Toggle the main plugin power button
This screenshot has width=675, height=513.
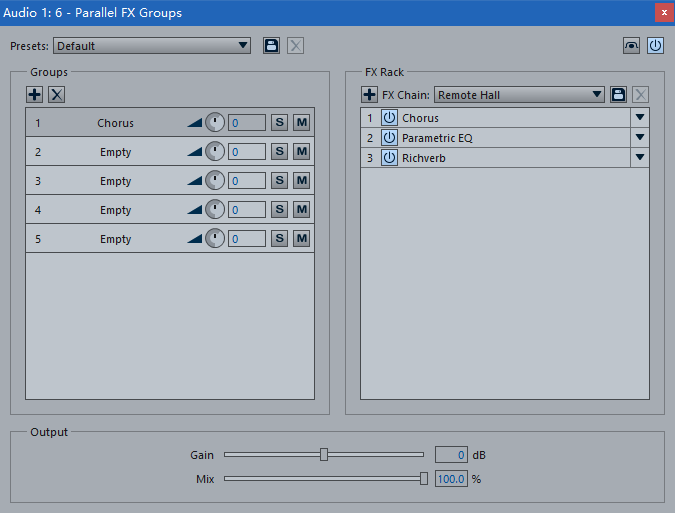click(x=655, y=46)
